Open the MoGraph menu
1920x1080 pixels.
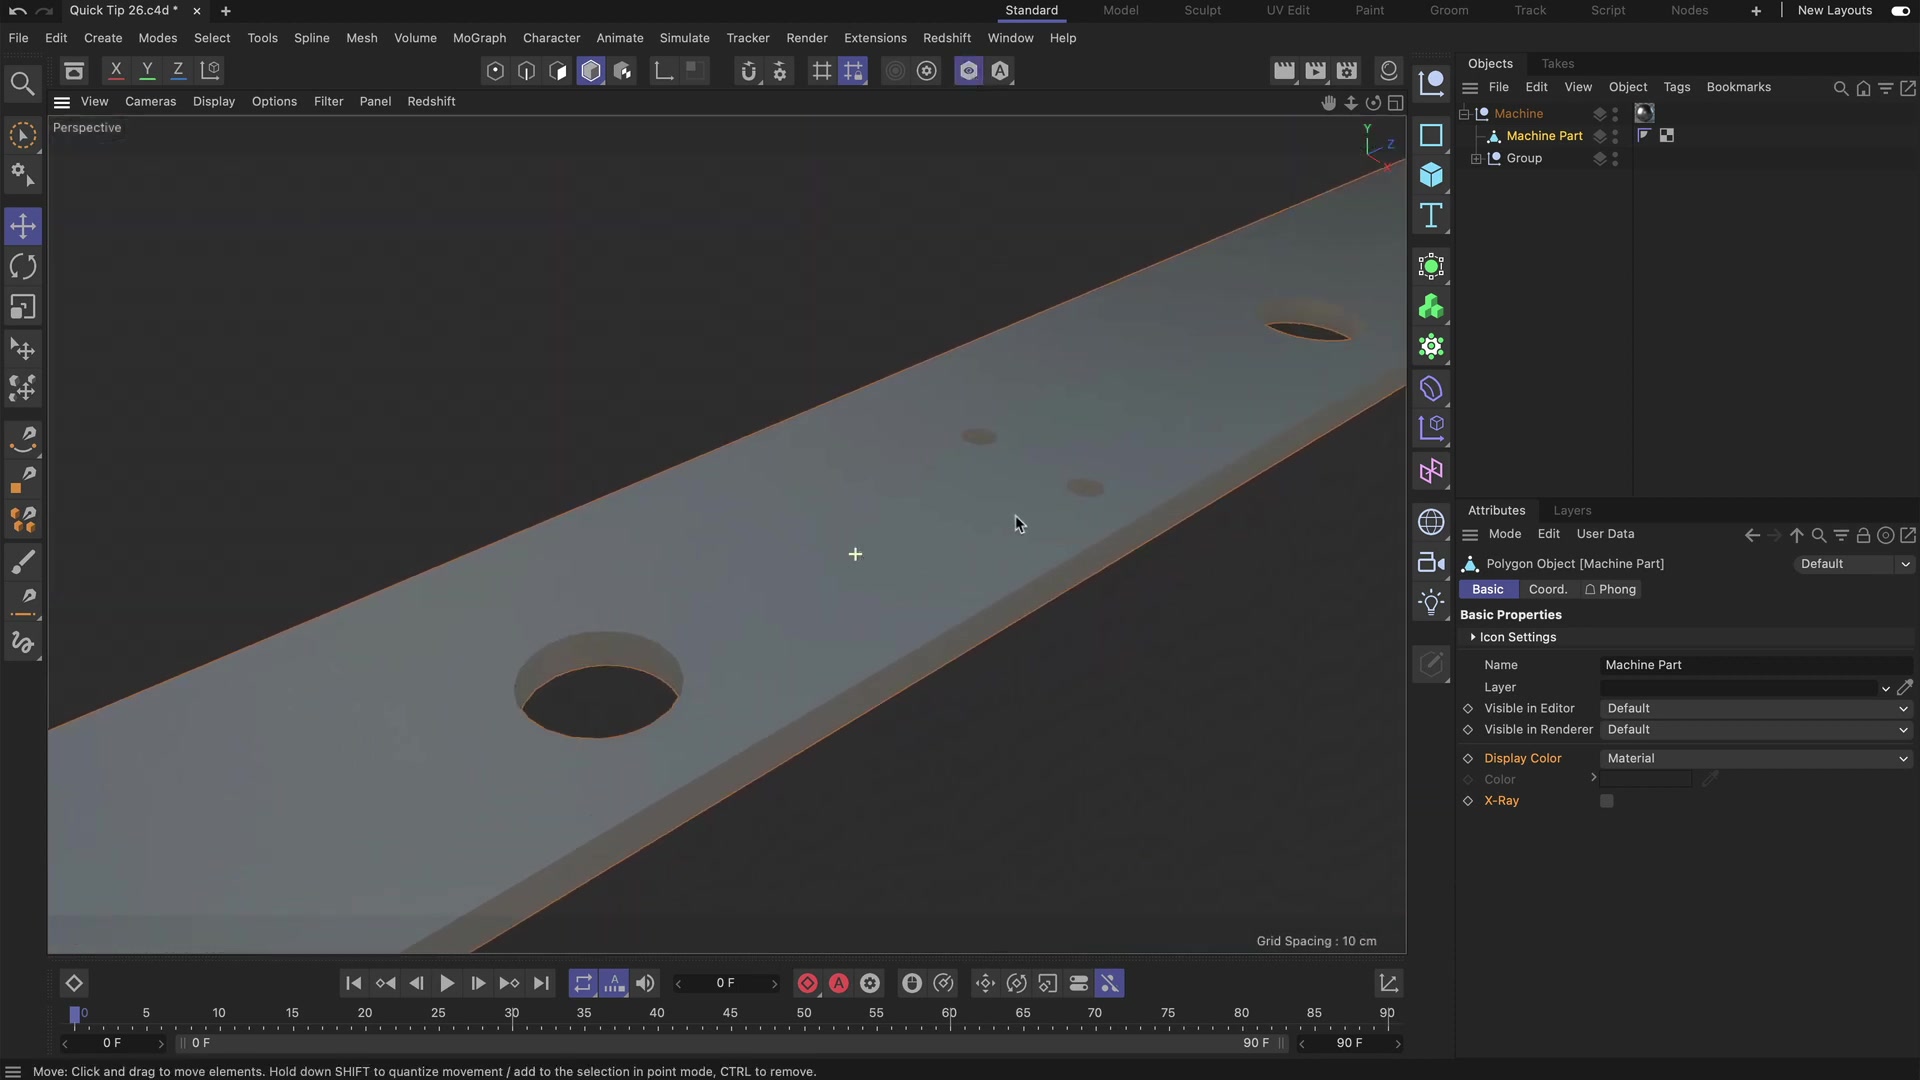pyautogui.click(x=479, y=38)
